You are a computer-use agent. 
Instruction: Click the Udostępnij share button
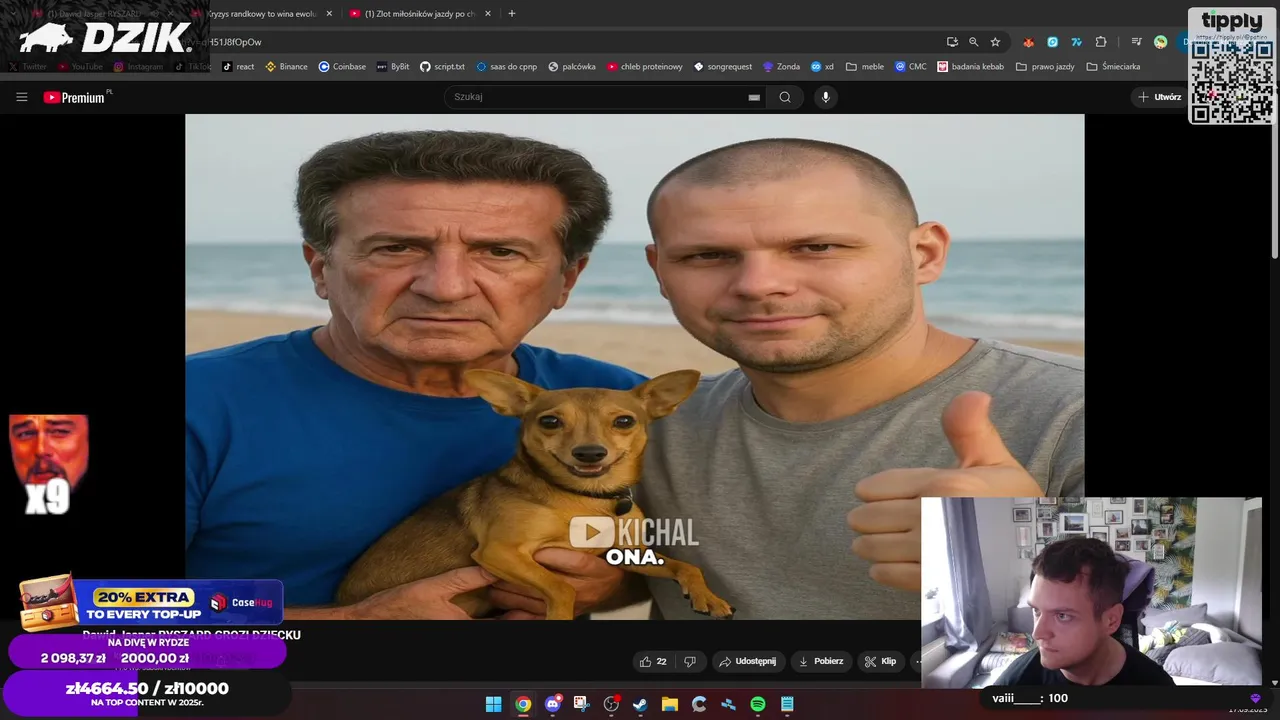coord(748,661)
